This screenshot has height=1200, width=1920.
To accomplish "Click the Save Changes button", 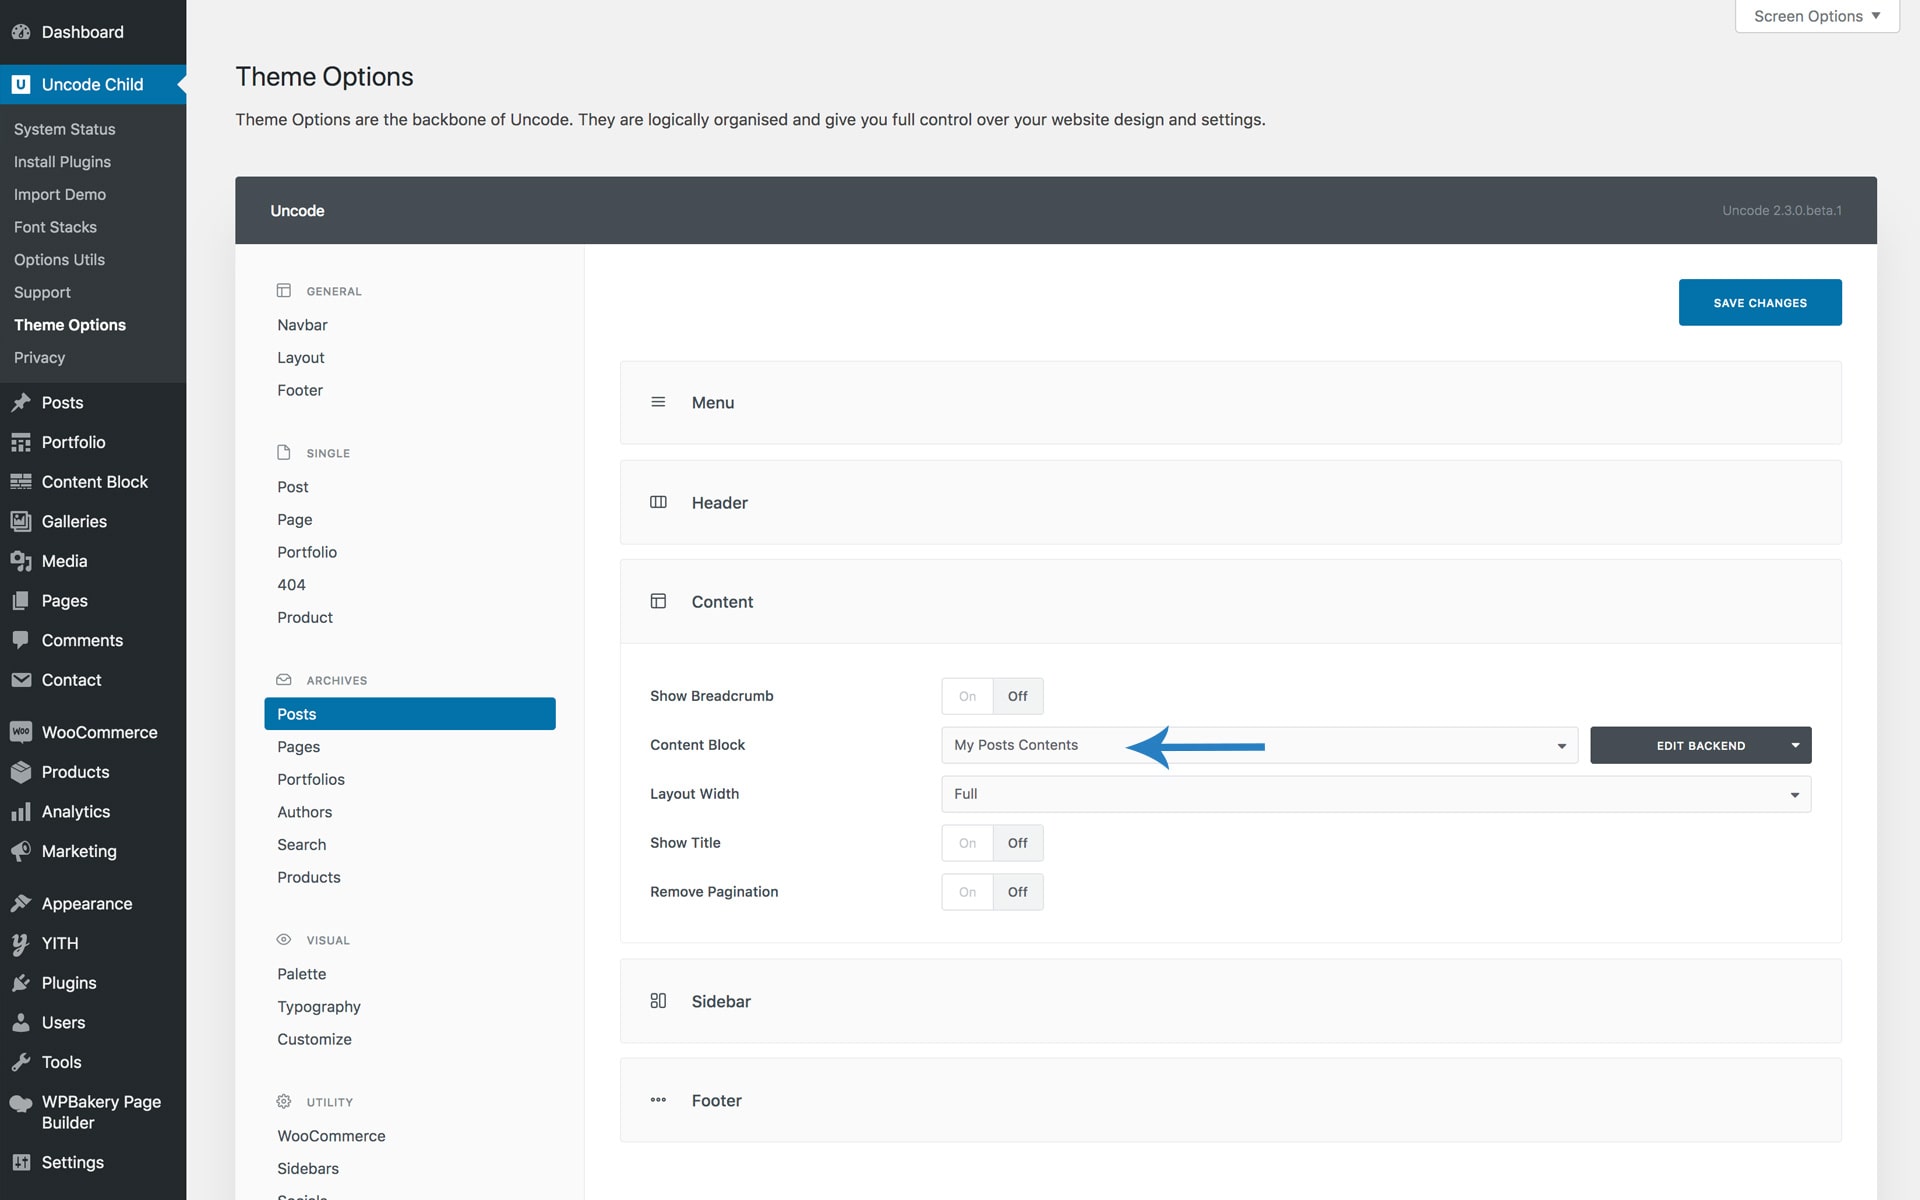I will 1759,302.
